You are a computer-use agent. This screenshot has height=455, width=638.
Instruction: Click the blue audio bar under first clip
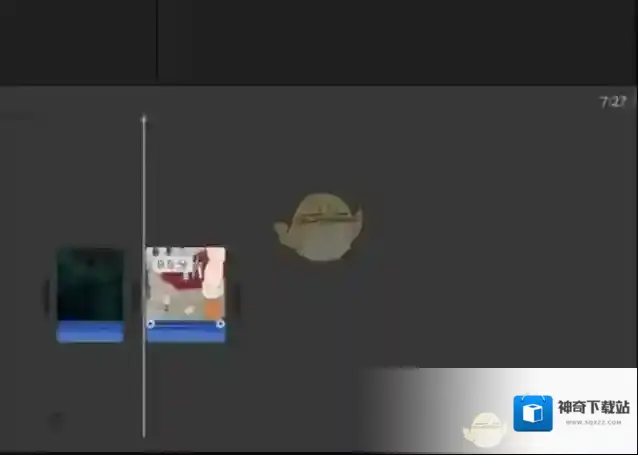(x=90, y=333)
